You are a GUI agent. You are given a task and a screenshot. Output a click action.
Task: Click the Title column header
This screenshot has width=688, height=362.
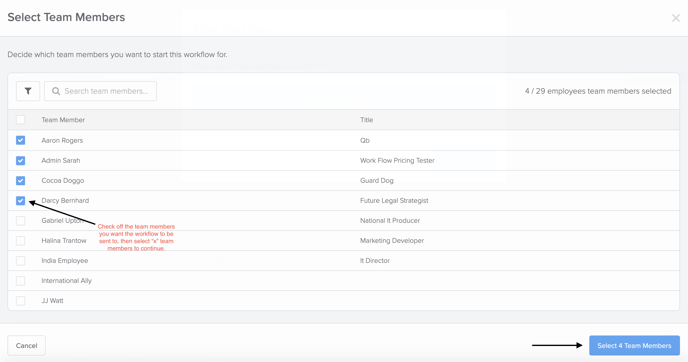[x=366, y=120]
